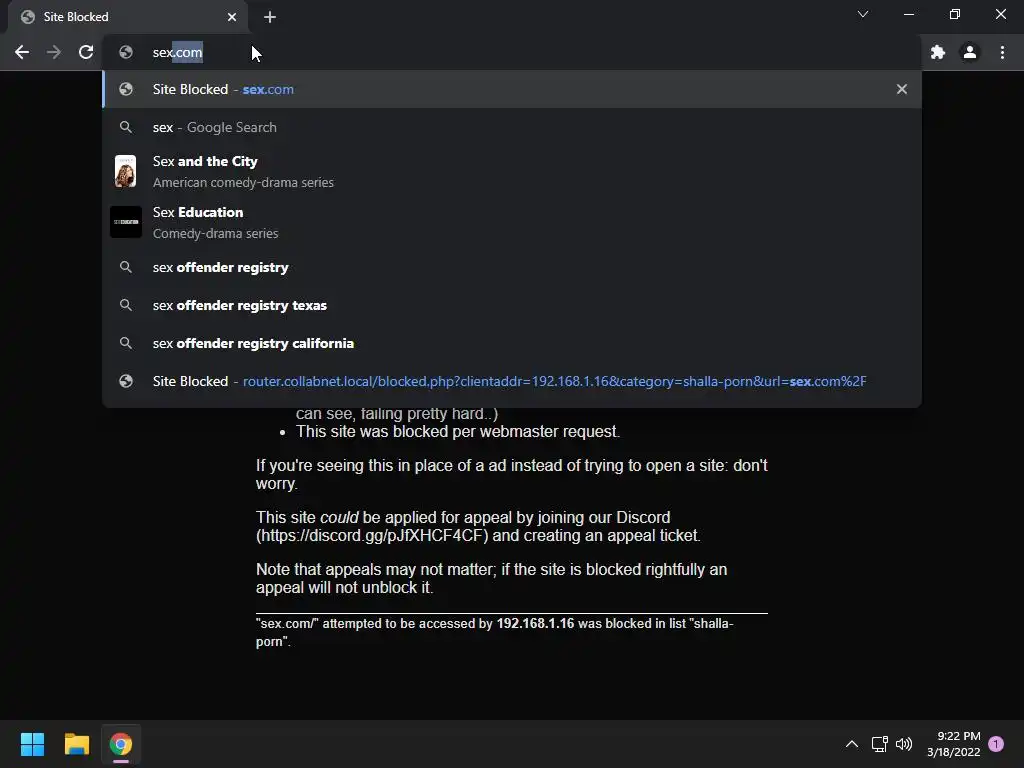
Task: Choose the offender registry texas suggestion
Action: (x=512, y=305)
